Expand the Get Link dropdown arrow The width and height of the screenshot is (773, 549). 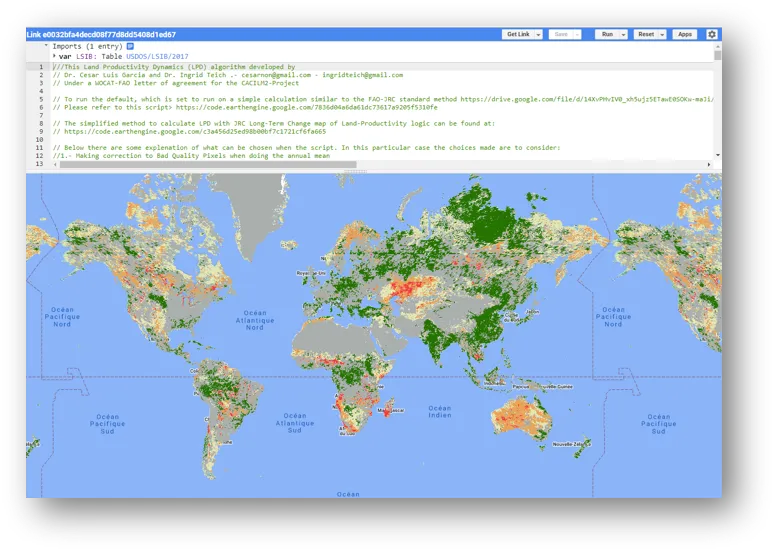(538, 34)
